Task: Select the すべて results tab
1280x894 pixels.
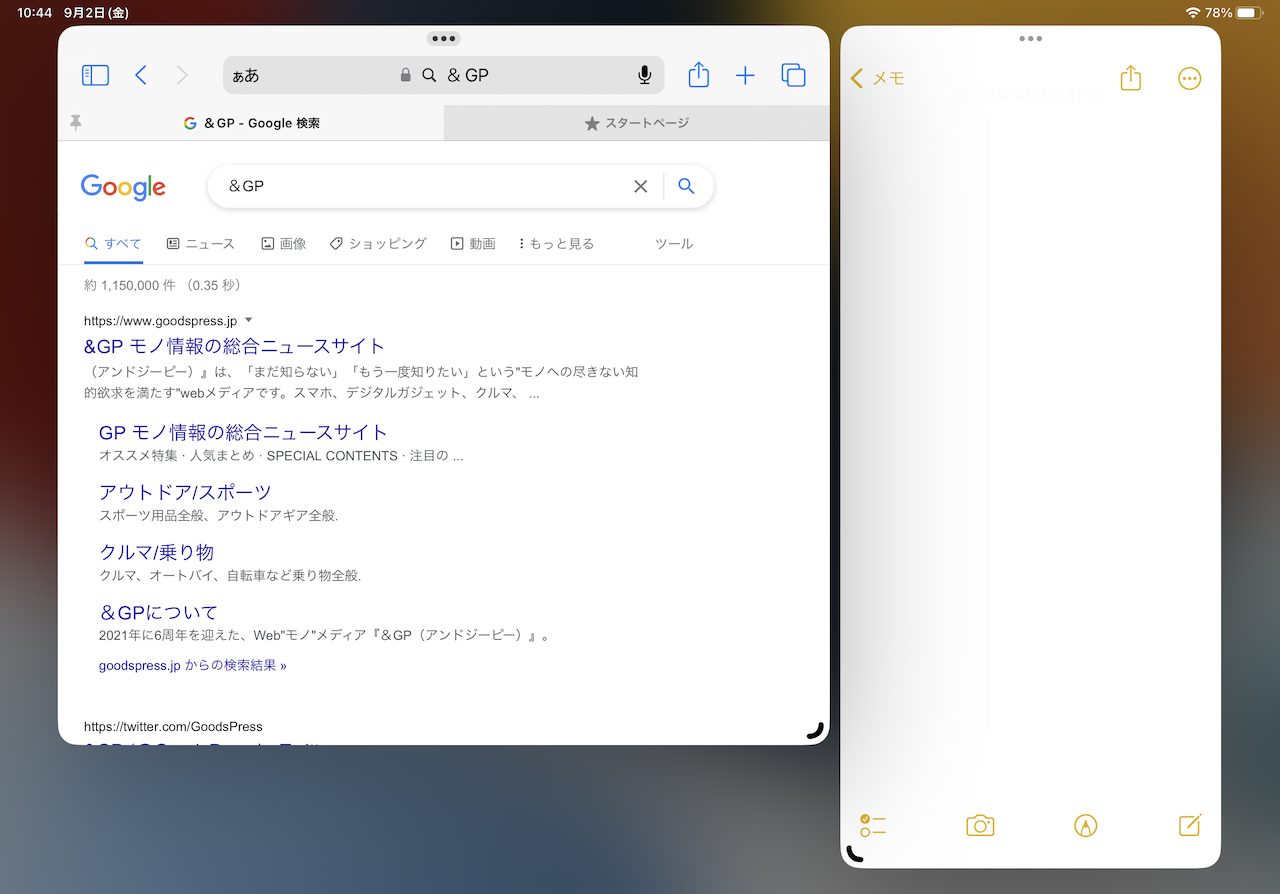Action: pos(113,243)
